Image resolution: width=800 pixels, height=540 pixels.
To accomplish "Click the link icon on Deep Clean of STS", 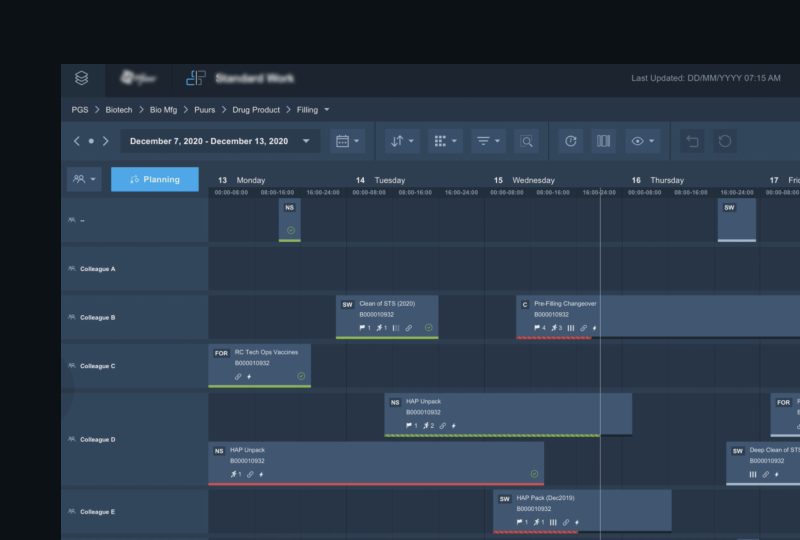I will [765, 474].
